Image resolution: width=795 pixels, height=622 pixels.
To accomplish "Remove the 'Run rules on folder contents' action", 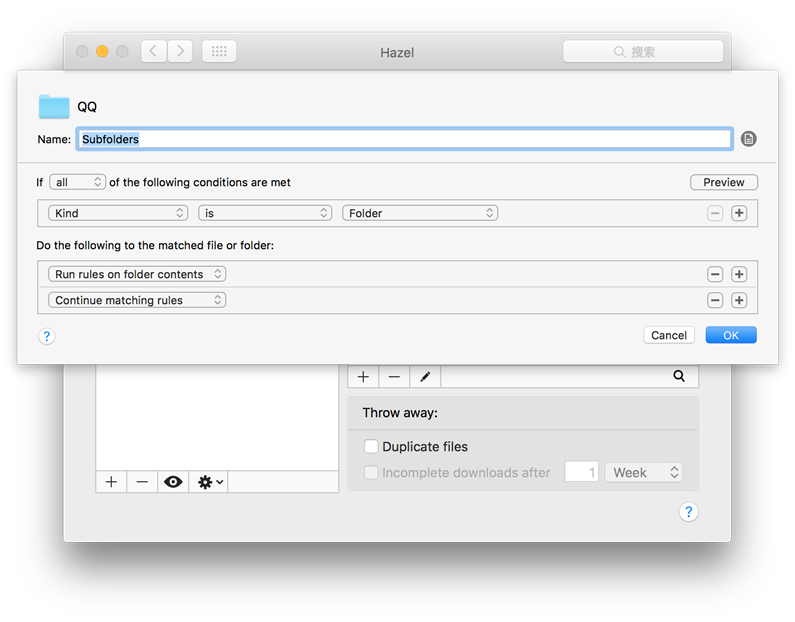I will click(x=715, y=274).
